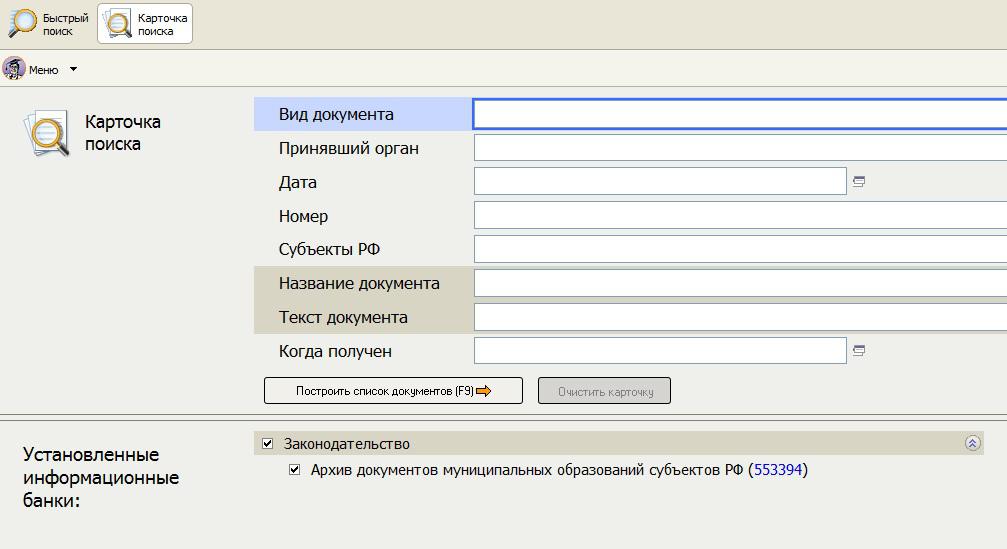Click the Субъекты РФ input field

click(739, 249)
